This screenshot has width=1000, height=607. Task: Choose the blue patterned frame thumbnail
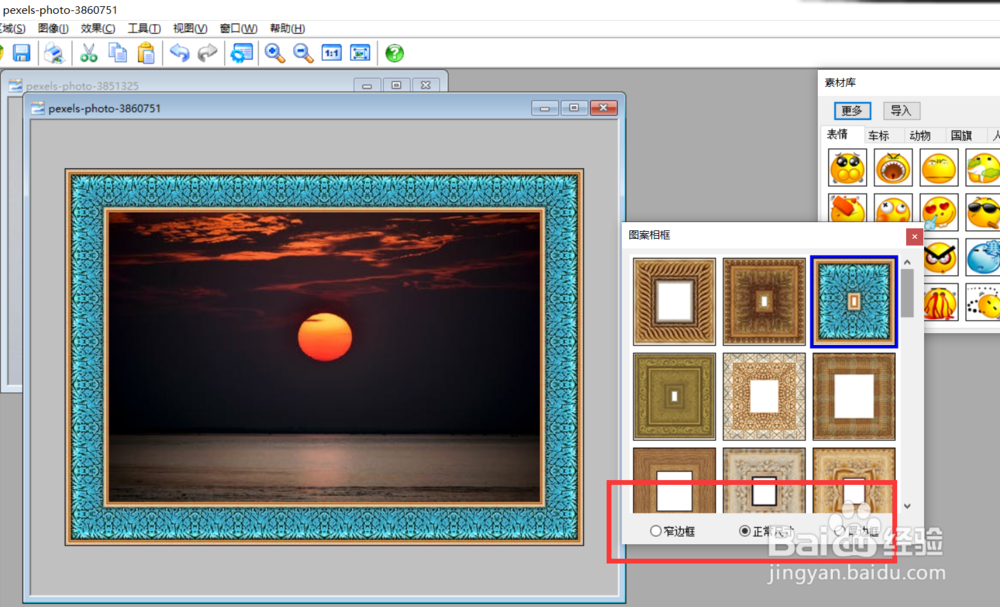tap(854, 302)
